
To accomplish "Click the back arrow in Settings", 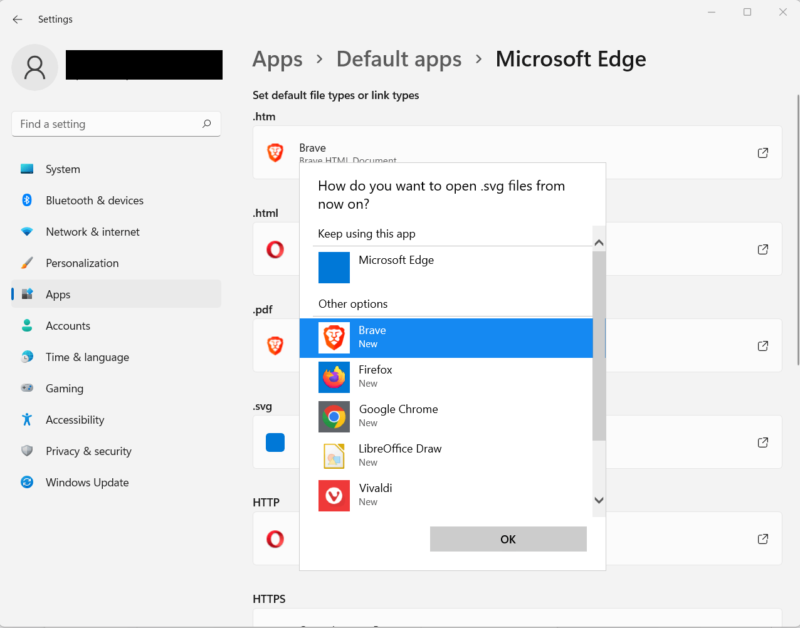I will point(16,18).
